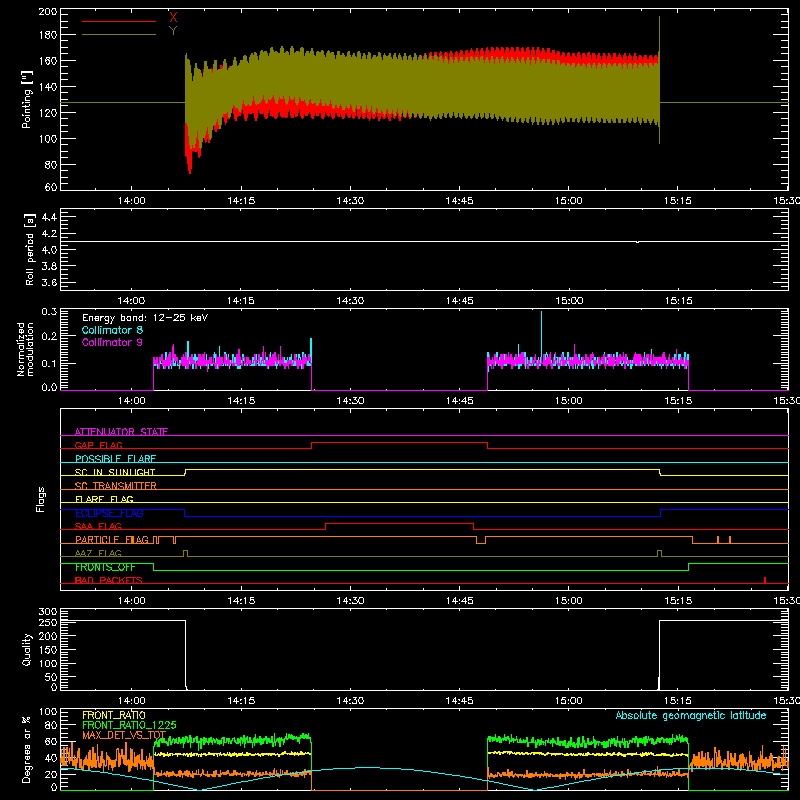Click the 250 tick on Quality axis
The width and height of the screenshot is (800, 800).
48,622
